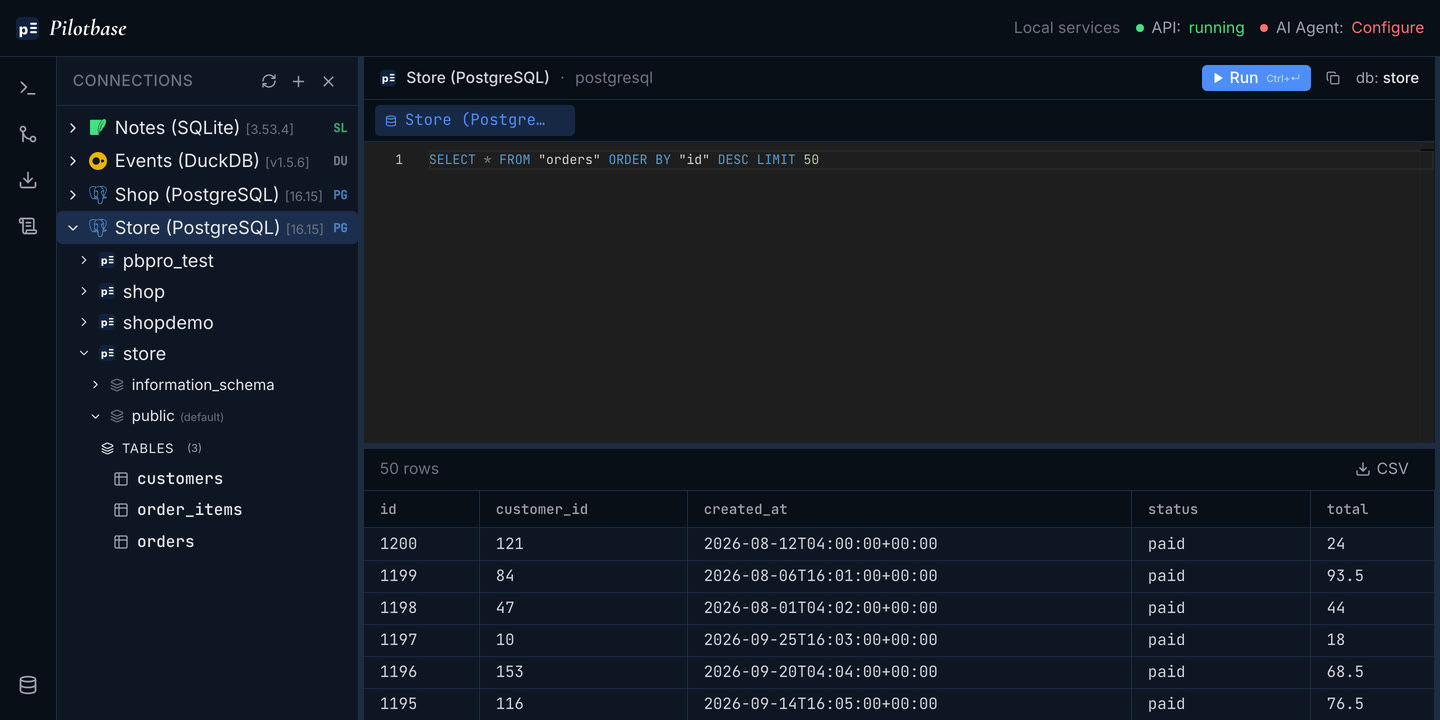This screenshot has height=720, width=1440.
Task: Close the Connections panel
Action: (x=328, y=81)
